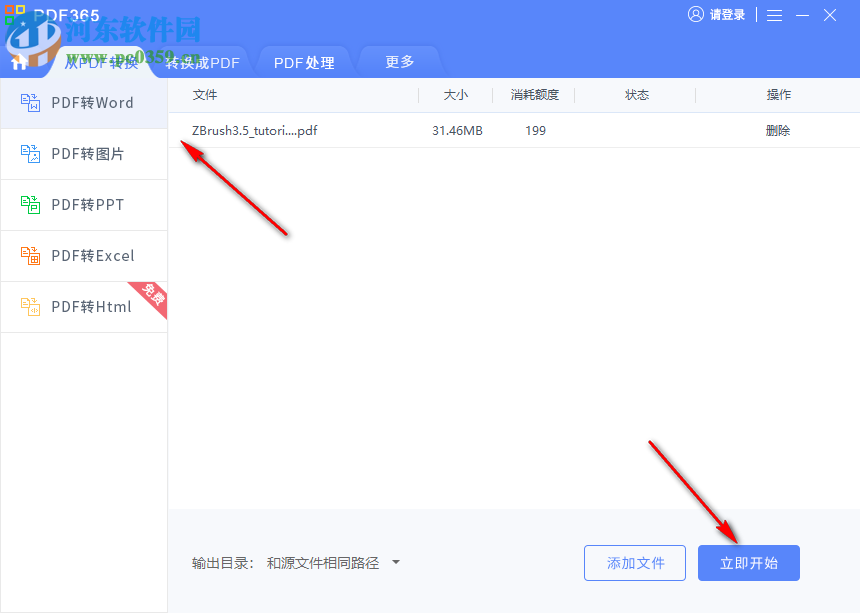Click the 请登录 login text
The image size is (860, 613).
727,15
